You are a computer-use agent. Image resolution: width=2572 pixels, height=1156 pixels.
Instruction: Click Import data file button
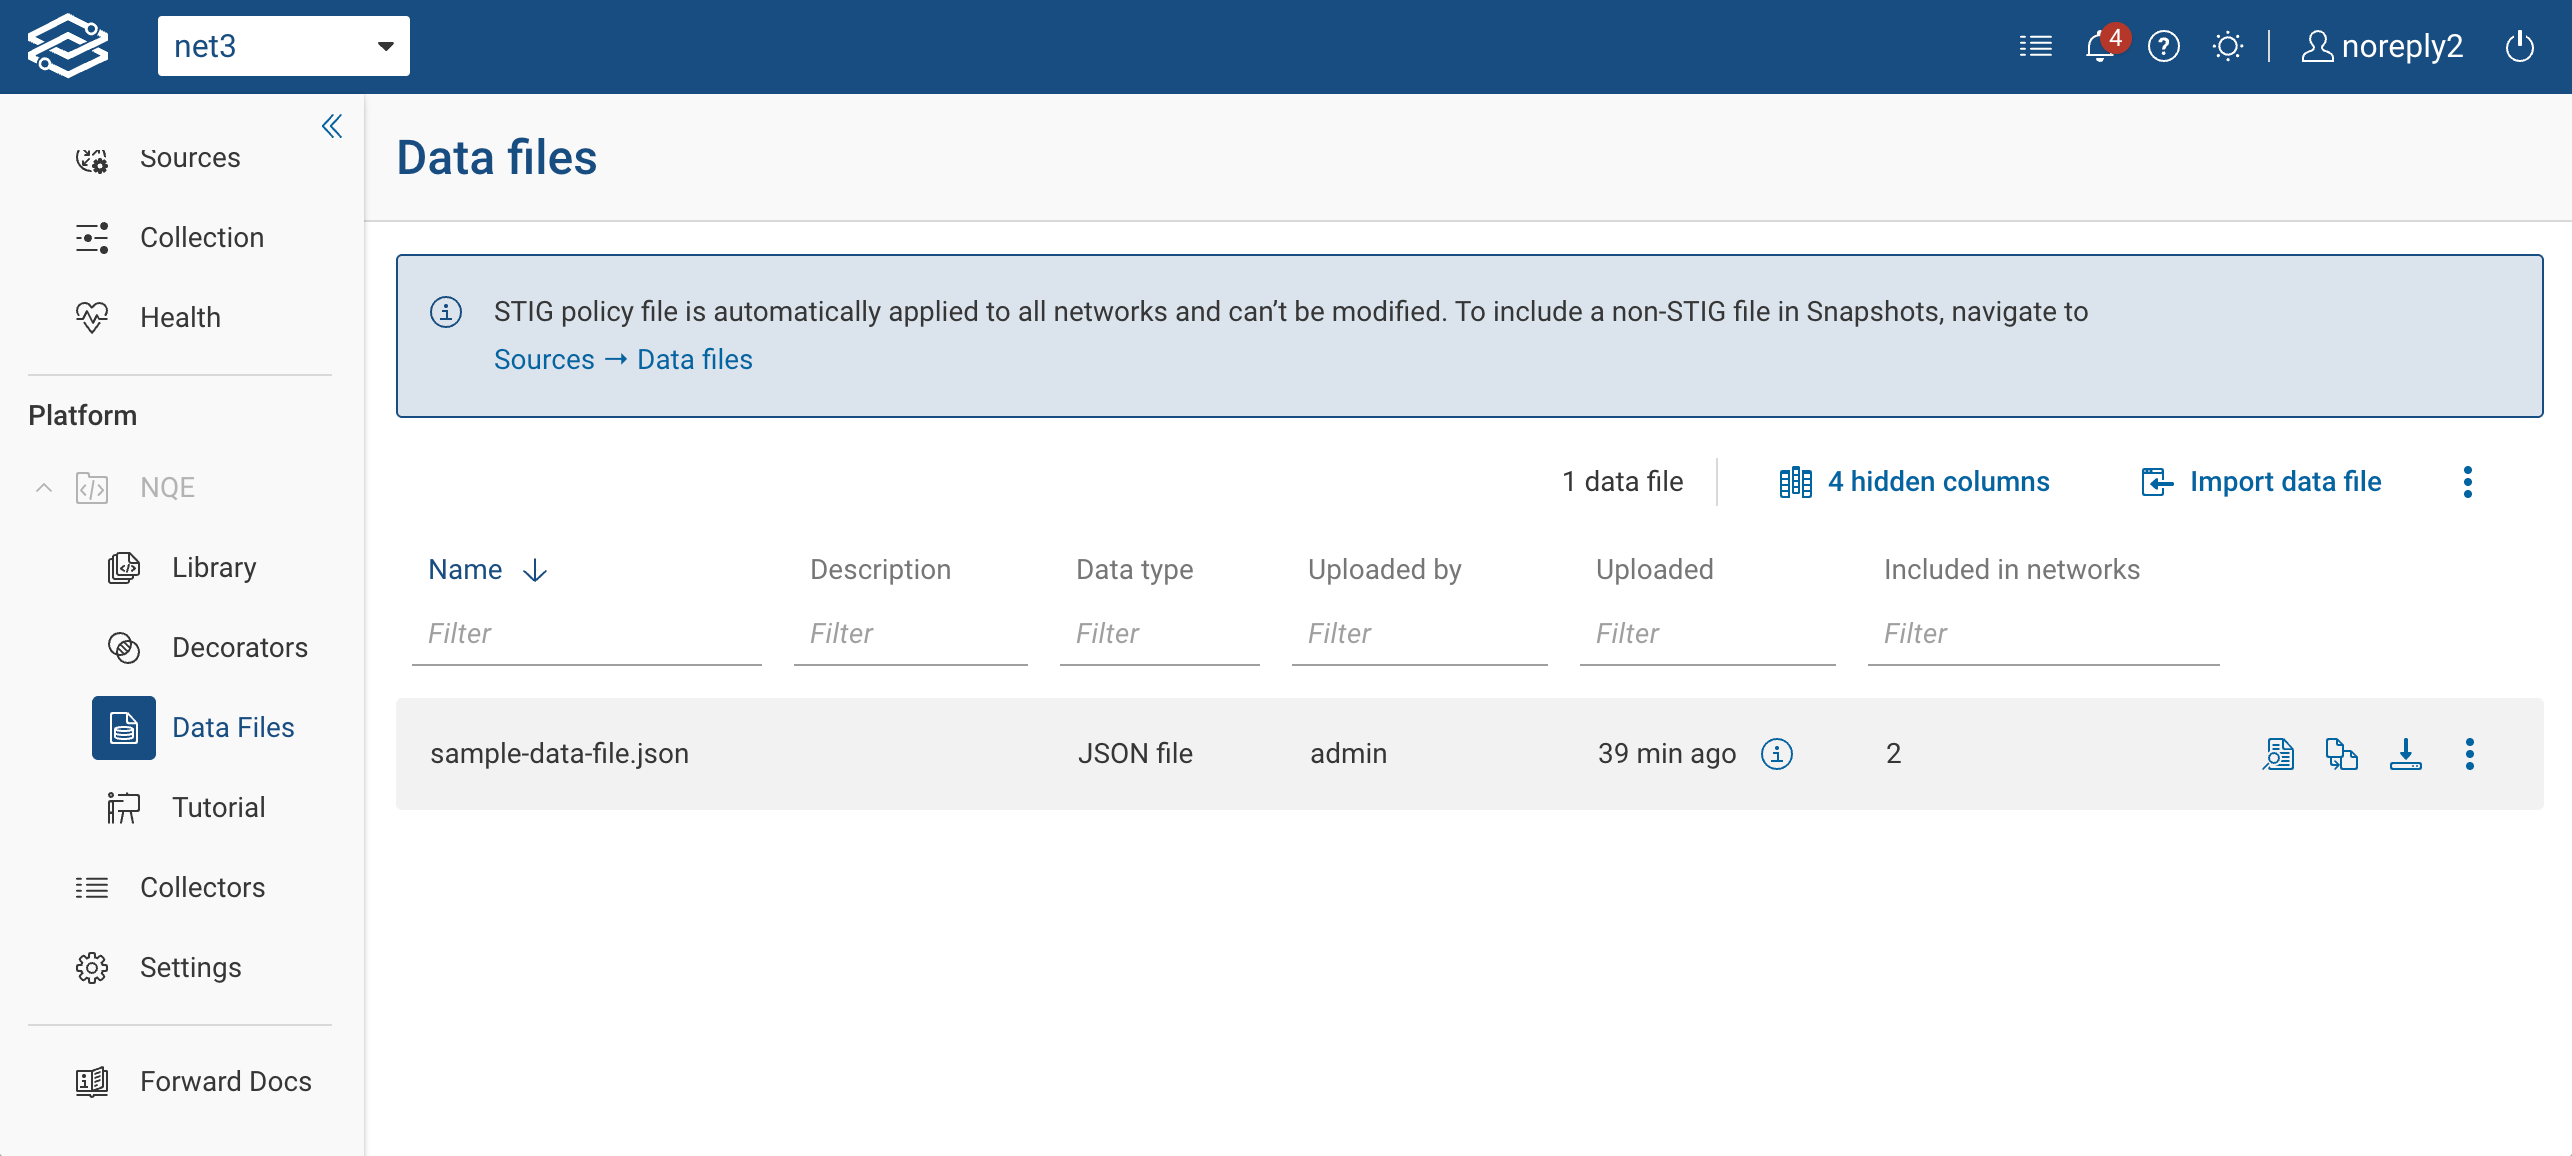(2261, 482)
